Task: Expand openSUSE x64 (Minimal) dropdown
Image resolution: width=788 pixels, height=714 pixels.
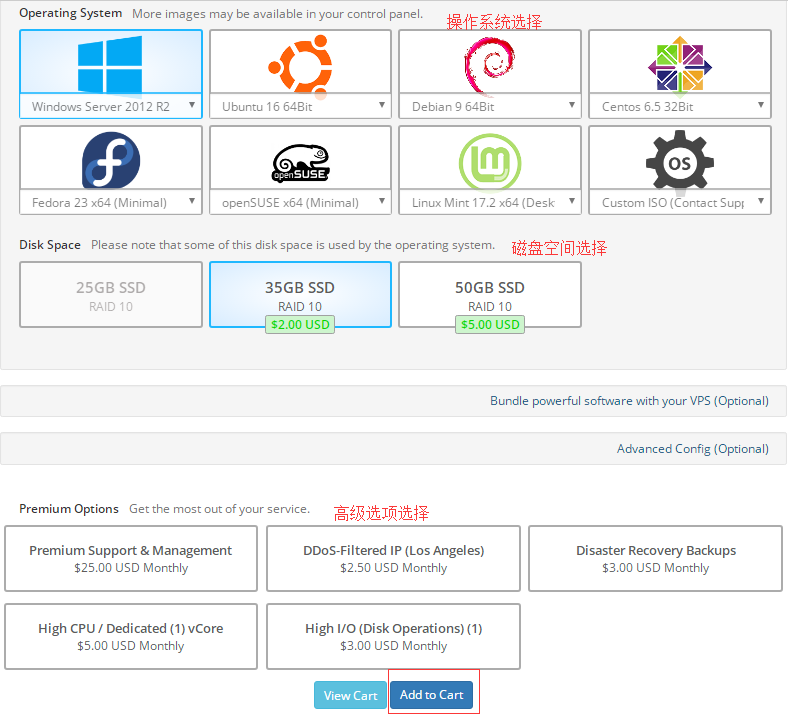Action: pyautogui.click(x=300, y=202)
